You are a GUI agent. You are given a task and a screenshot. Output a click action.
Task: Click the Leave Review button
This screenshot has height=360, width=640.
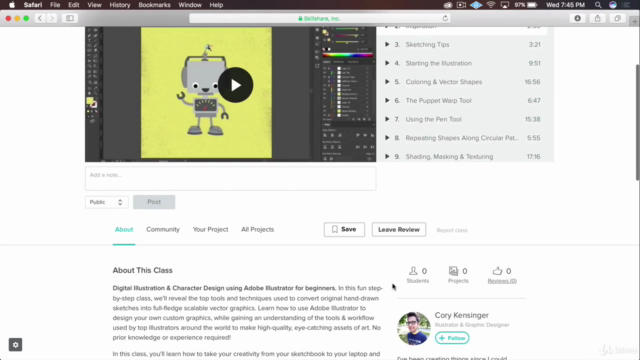click(x=399, y=229)
